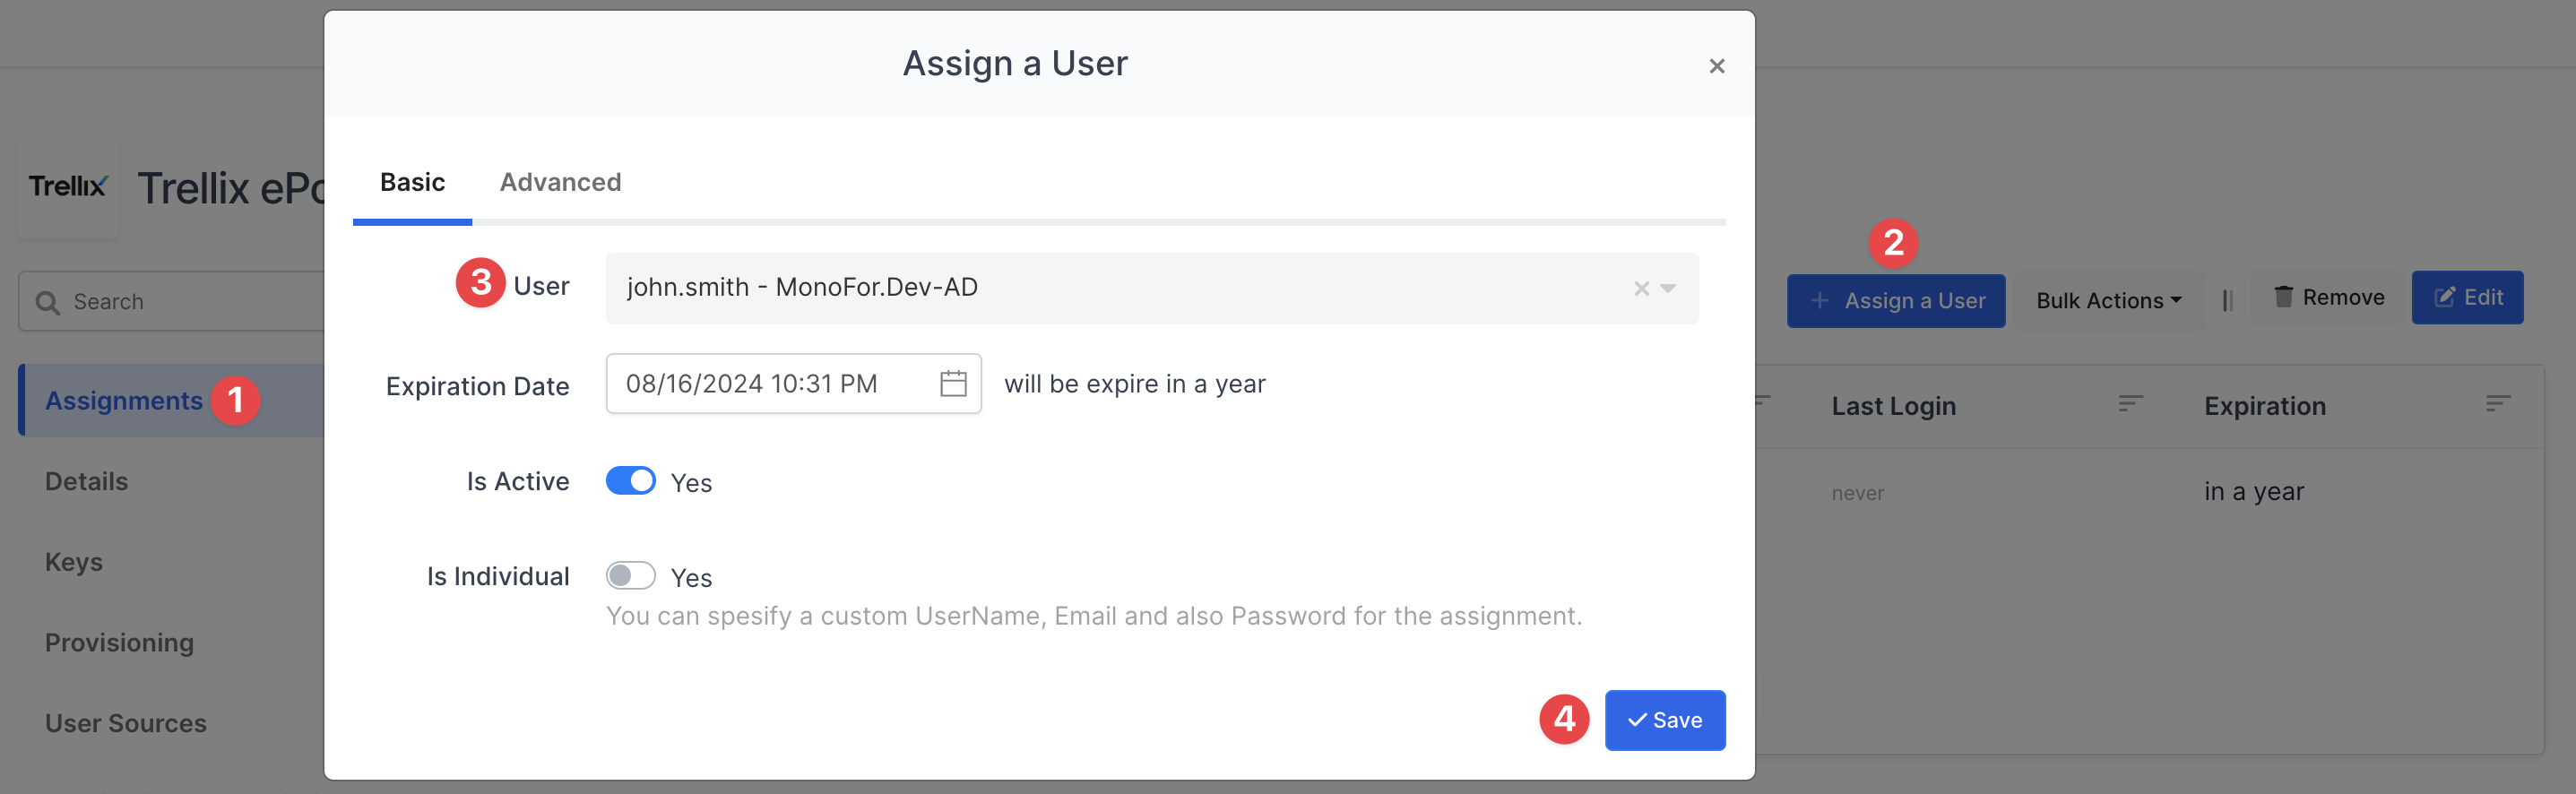Image resolution: width=2576 pixels, height=794 pixels.
Task: Open the Bulk Actions dropdown
Action: coord(2108,301)
